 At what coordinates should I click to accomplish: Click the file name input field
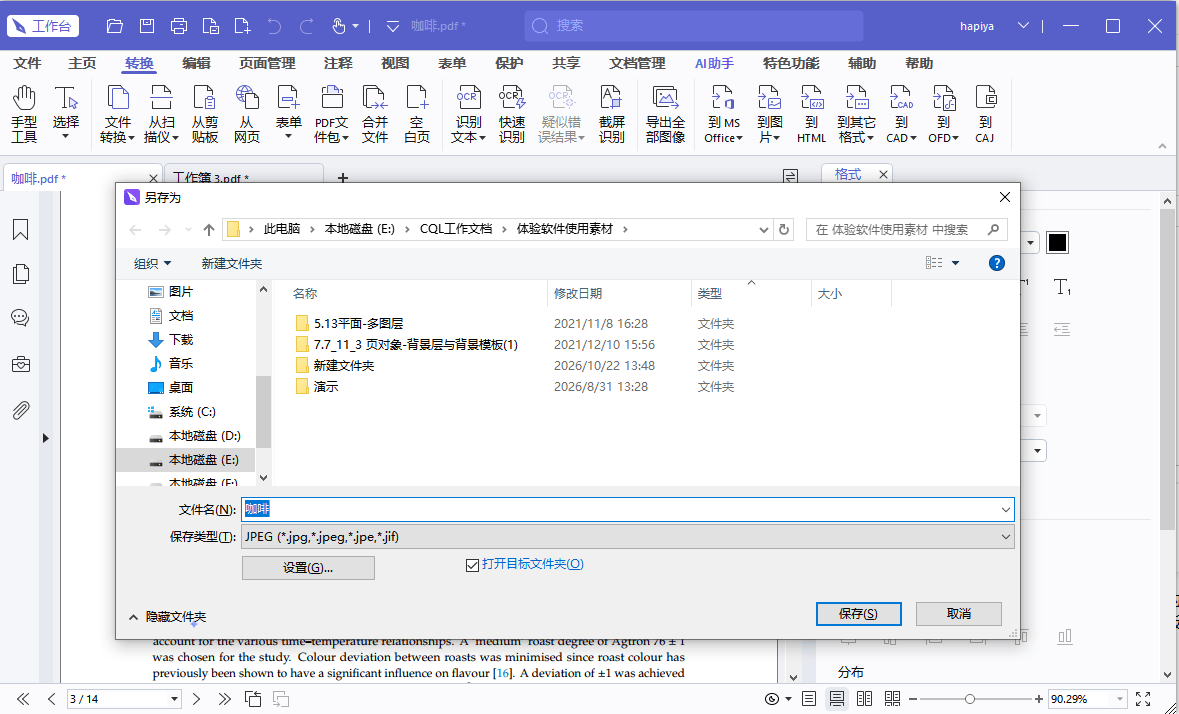coord(627,510)
